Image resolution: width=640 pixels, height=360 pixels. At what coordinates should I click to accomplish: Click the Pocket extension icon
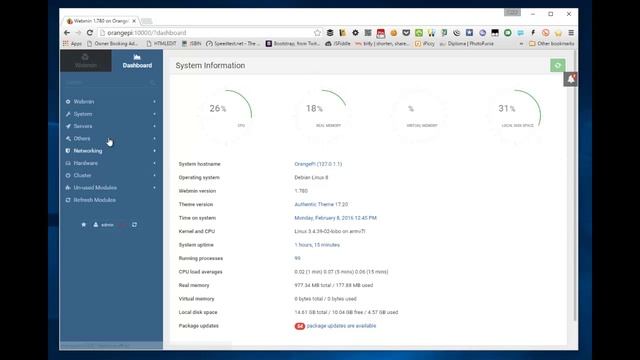pyautogui.click(x=406, y=33)
